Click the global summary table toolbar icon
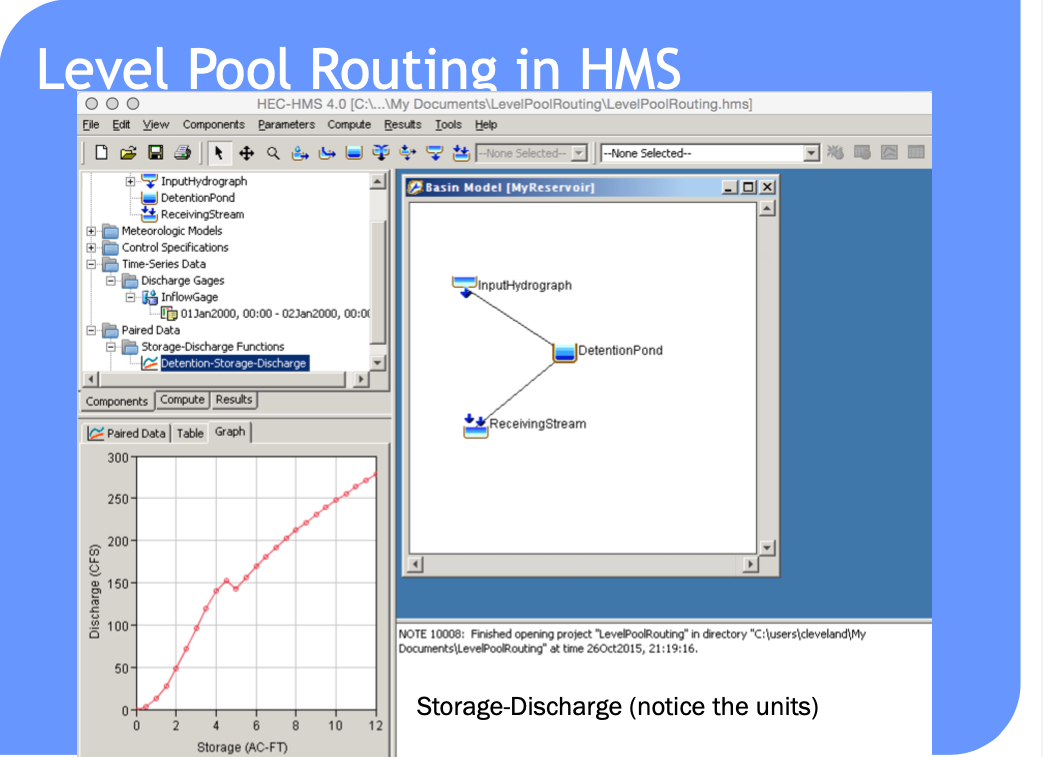 [862, 152]
